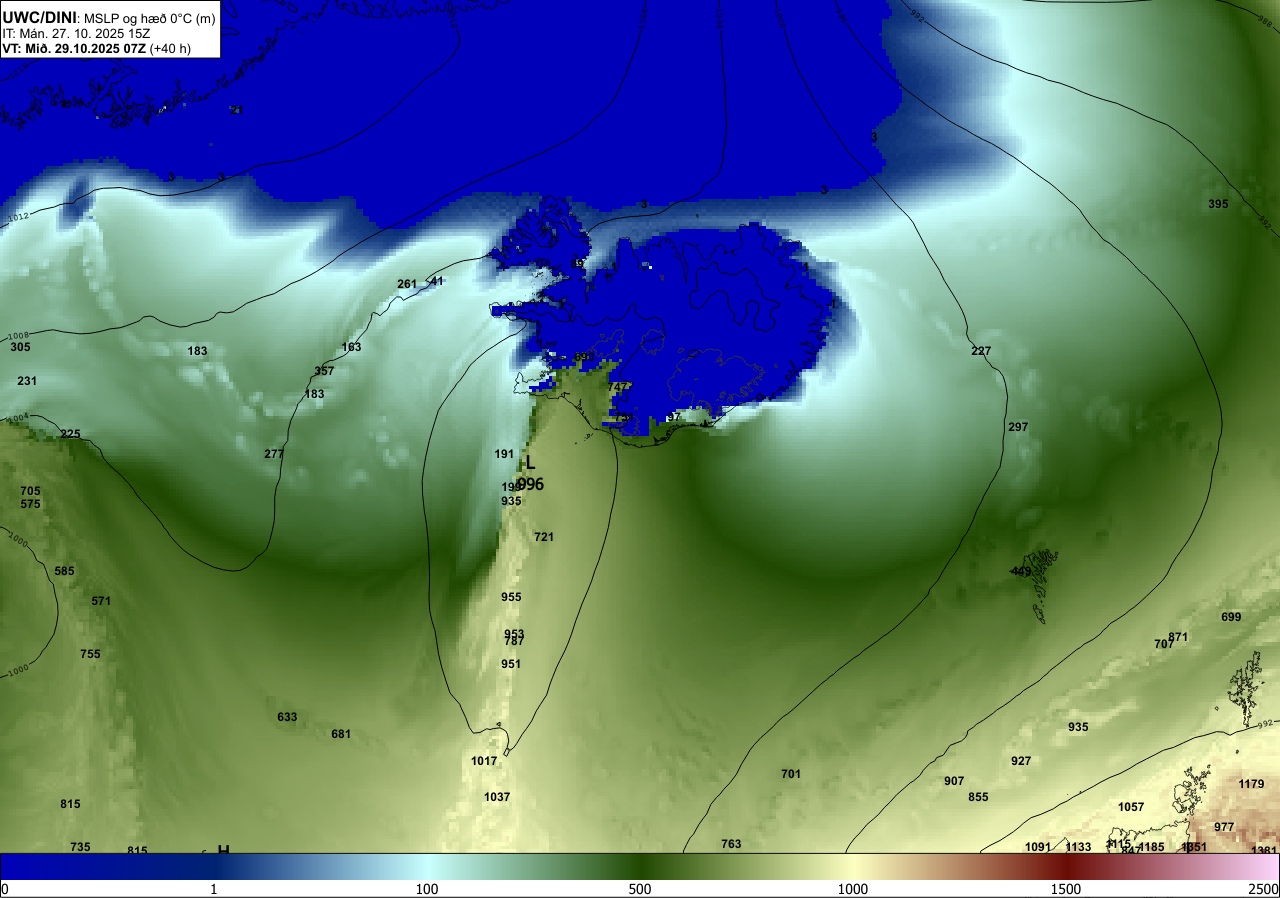Viewport: 1280px width, 898px height.
Task: Click the 585 height value
Action: tap(65, 571)
